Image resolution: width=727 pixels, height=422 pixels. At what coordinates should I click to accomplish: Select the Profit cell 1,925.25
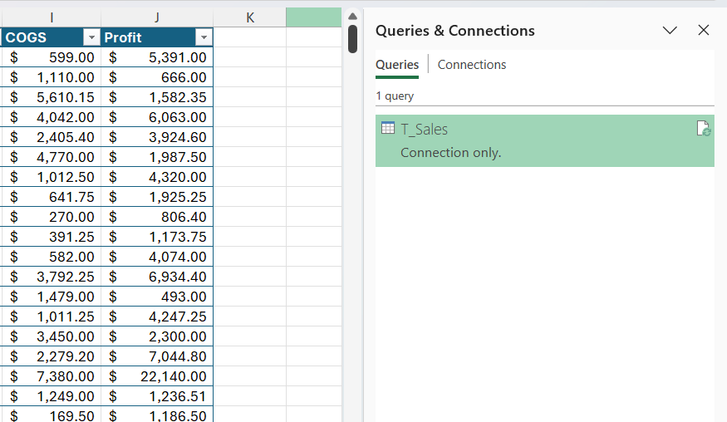click(x=157, y=197)
